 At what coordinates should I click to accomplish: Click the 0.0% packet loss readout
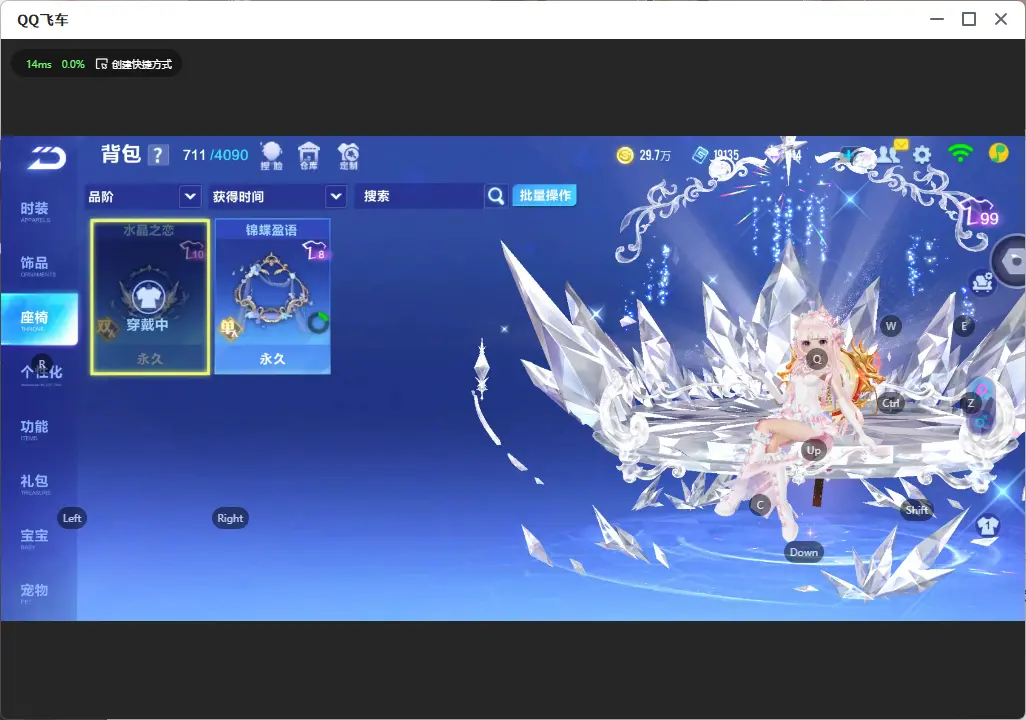click(x=73, y=64)
